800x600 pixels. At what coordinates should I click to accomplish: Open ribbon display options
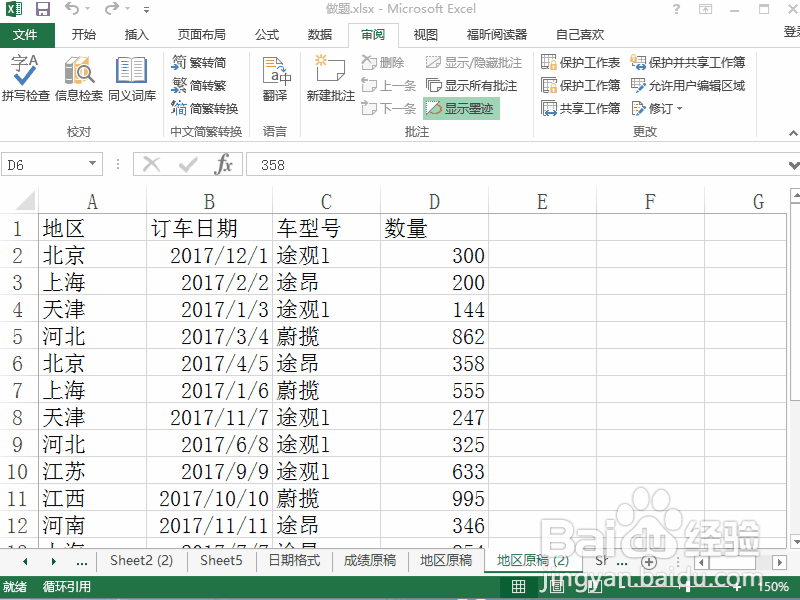(705, 9)
